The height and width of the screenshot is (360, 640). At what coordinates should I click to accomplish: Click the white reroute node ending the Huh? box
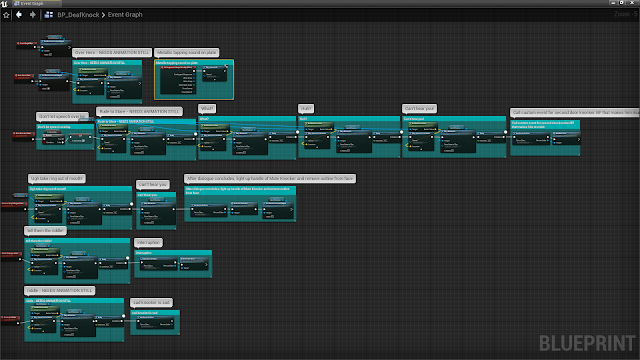coord(402,132)
